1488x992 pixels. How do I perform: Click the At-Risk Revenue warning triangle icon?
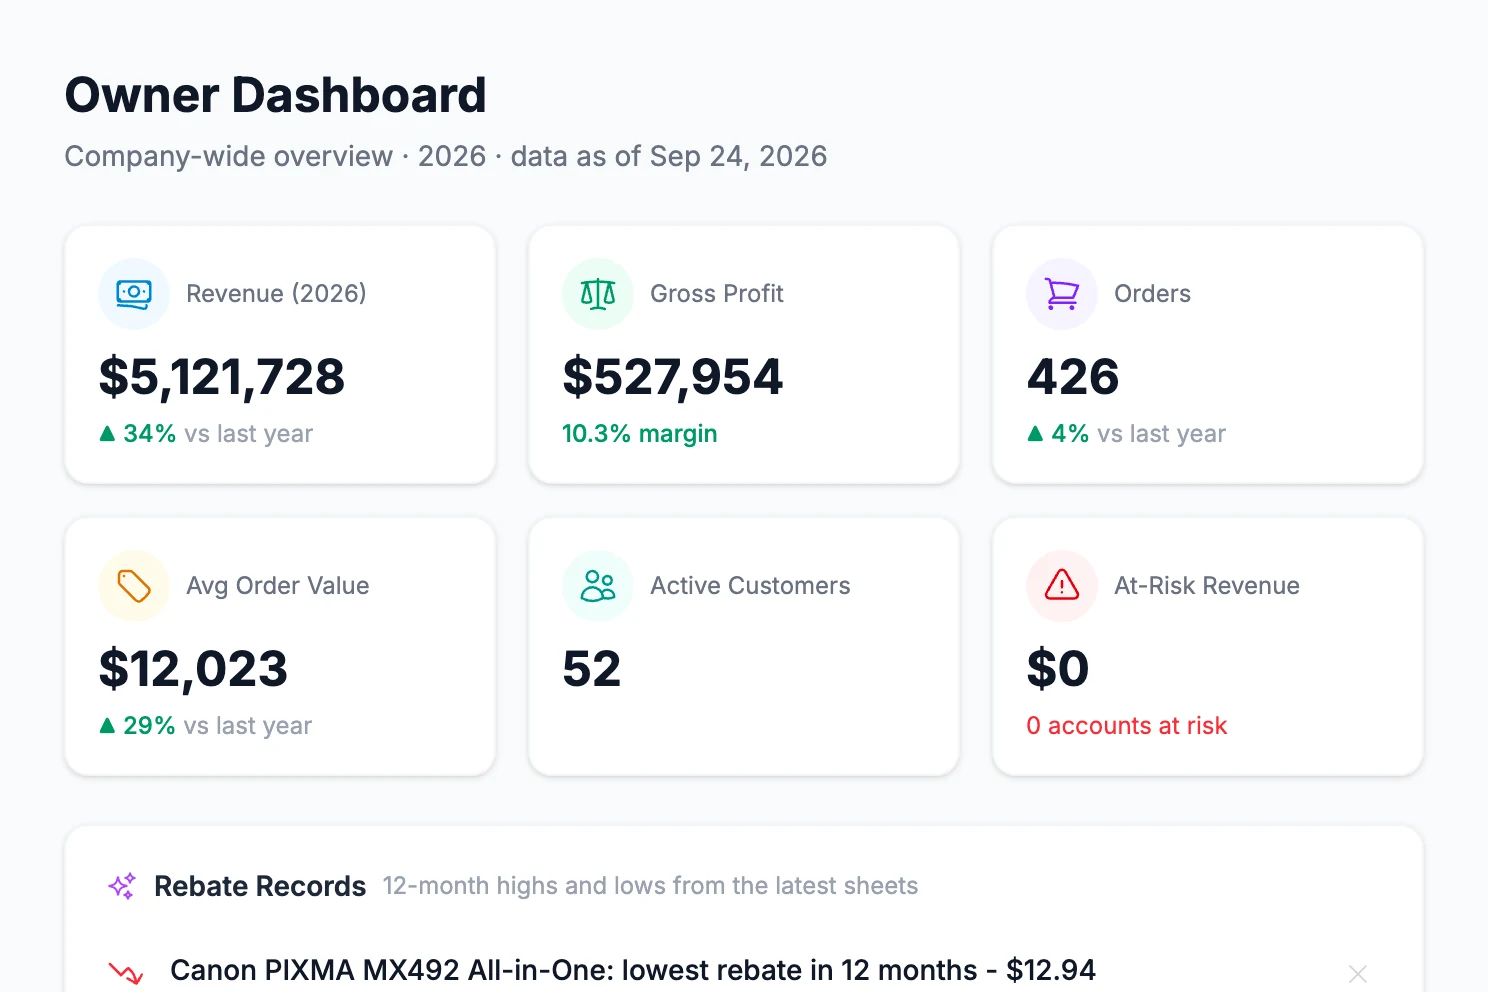1062,585
